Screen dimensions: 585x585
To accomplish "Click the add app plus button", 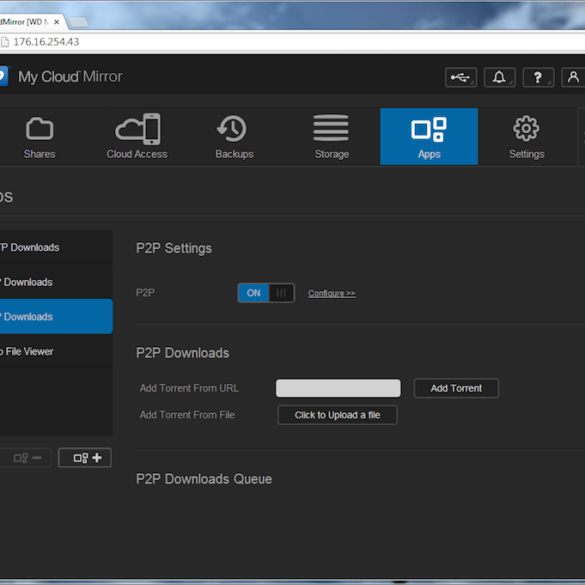I will [85, 458].
